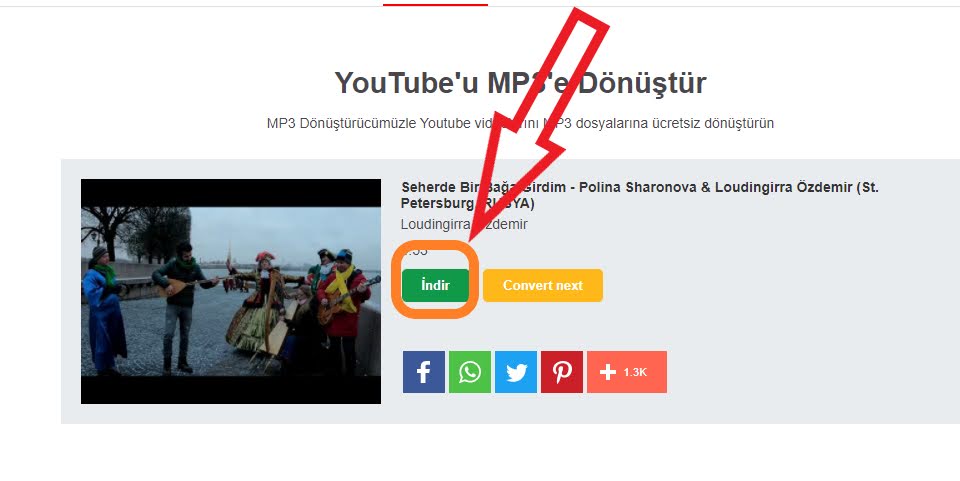The image size is (960, 481).
Task: Click the yellow Convert next button
Action: (x=542, y=285)
